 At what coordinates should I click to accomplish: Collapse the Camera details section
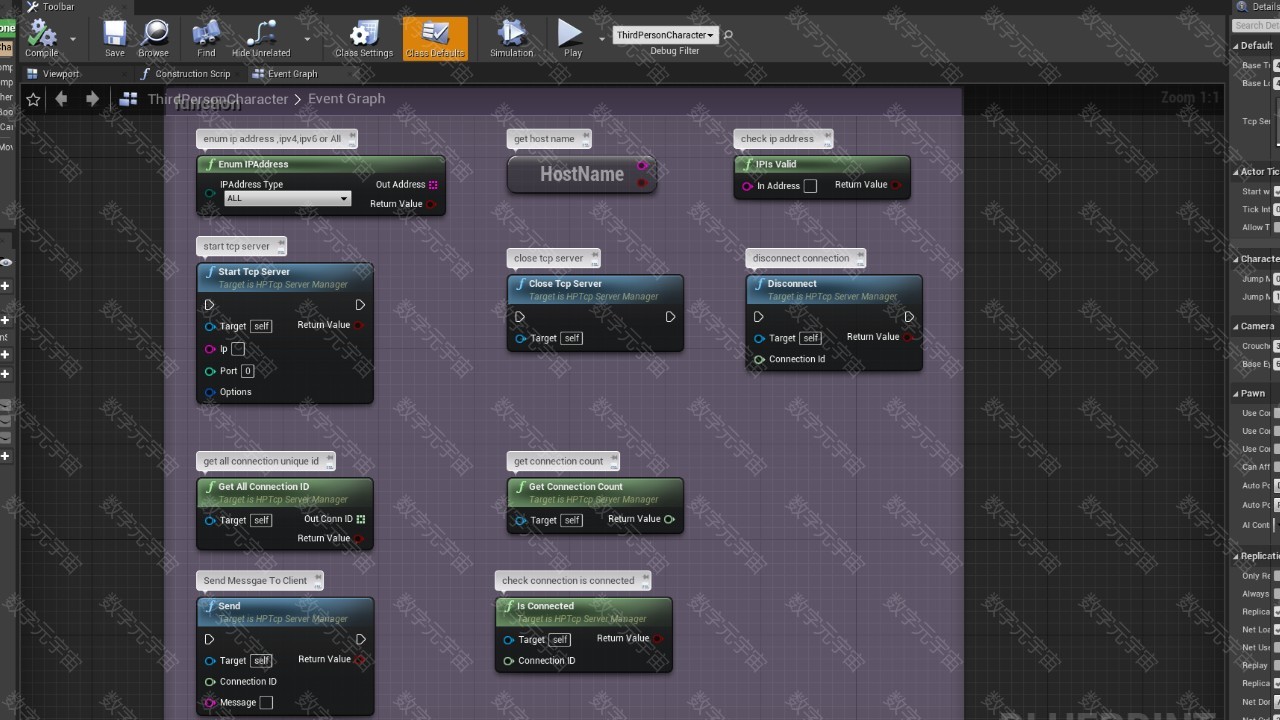tap(1236, 326)
